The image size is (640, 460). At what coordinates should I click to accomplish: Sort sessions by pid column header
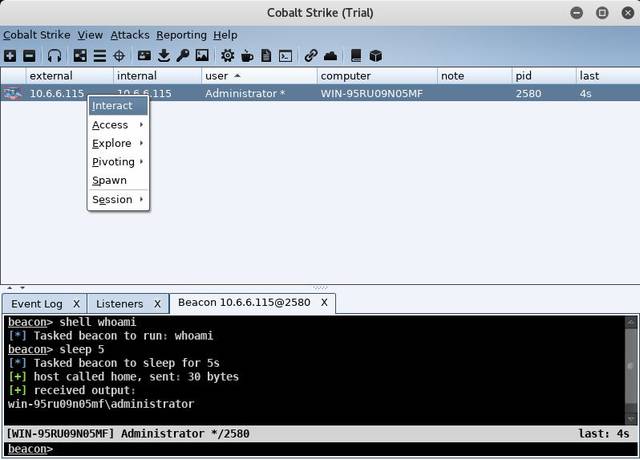[x=544, y=76]
